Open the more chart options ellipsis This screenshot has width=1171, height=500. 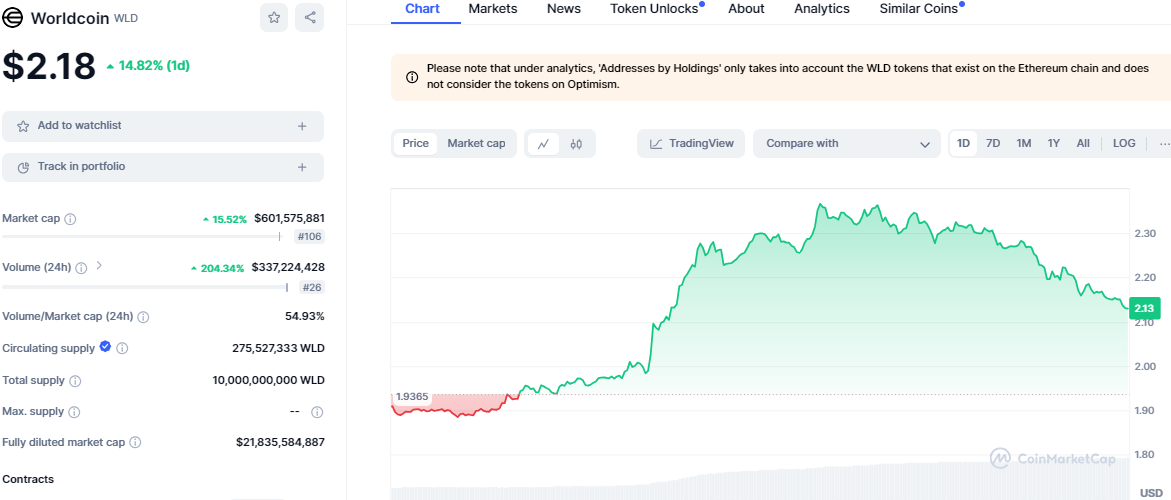(x=1164, y=143)
